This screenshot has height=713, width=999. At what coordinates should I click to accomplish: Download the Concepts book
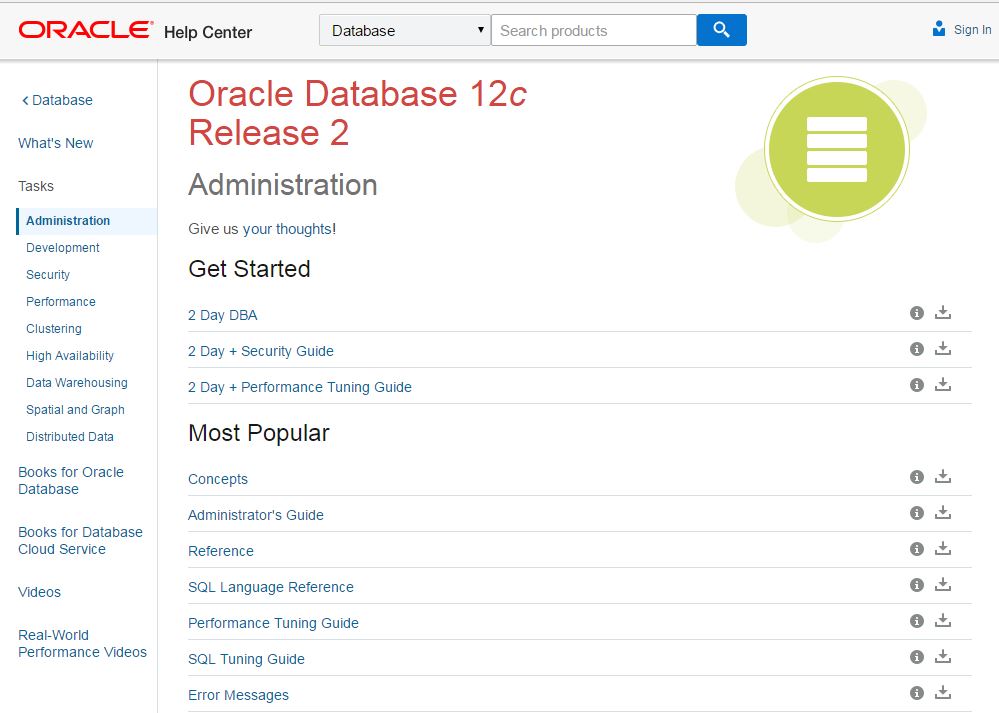click(943, 476)
